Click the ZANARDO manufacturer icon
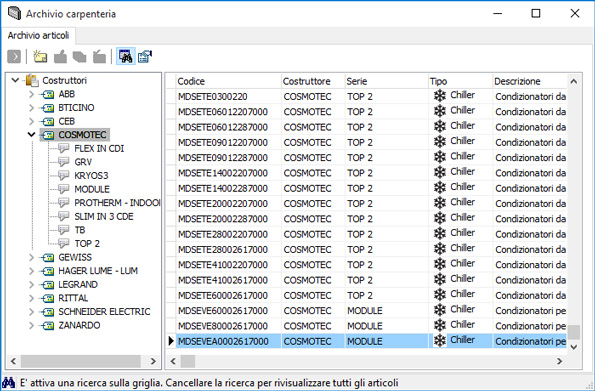 [x=47, y=325]
